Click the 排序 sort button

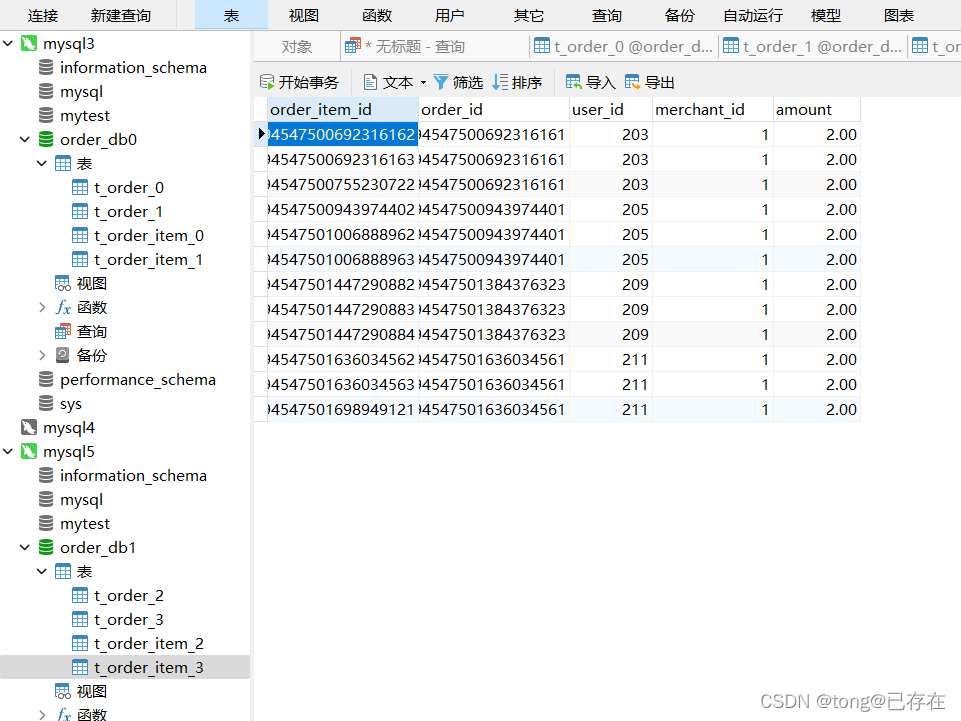point(517,82)
